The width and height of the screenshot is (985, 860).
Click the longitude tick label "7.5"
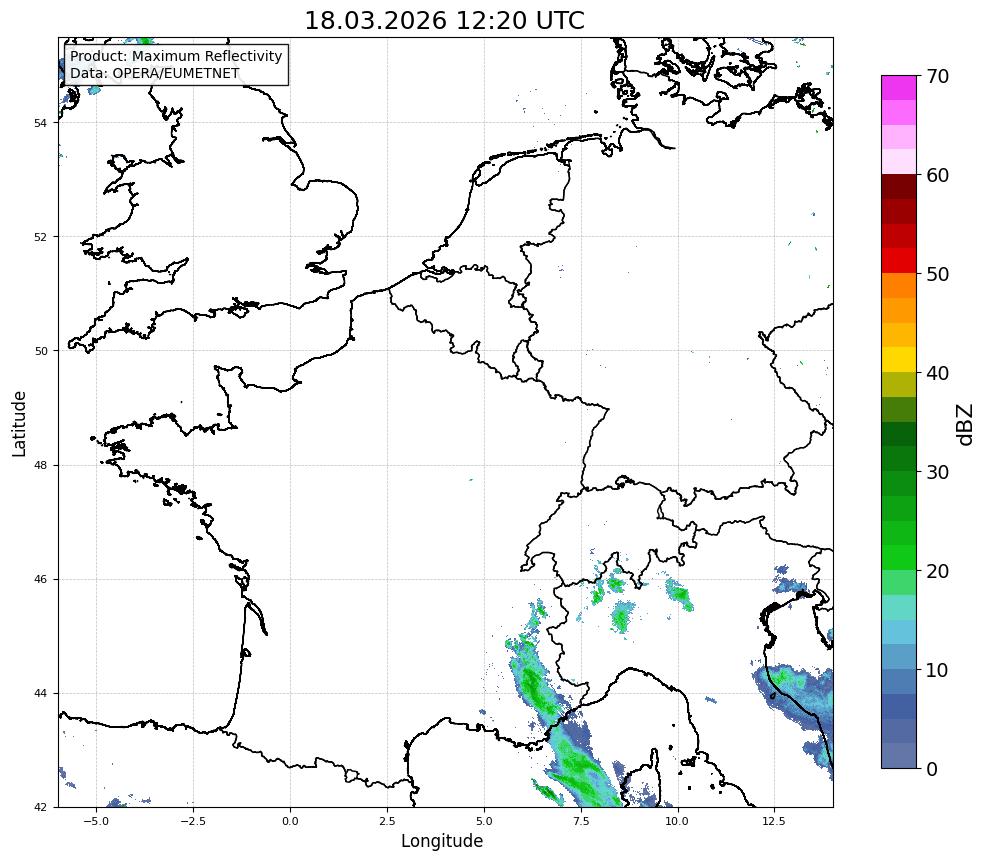[581, 821]
